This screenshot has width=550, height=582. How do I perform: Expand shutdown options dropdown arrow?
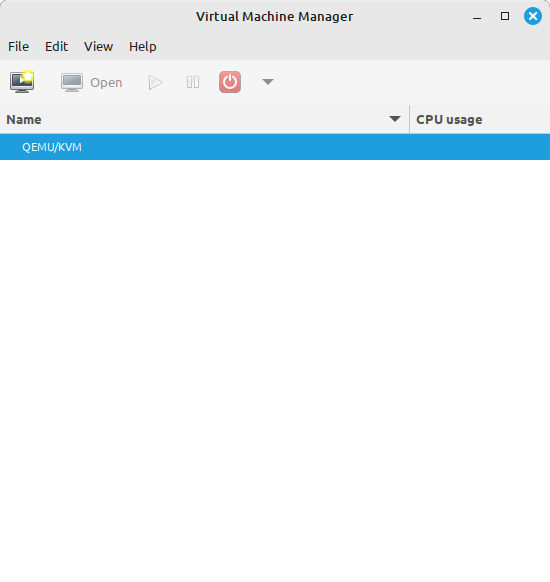pyautogui.click(x=268, y=82)
